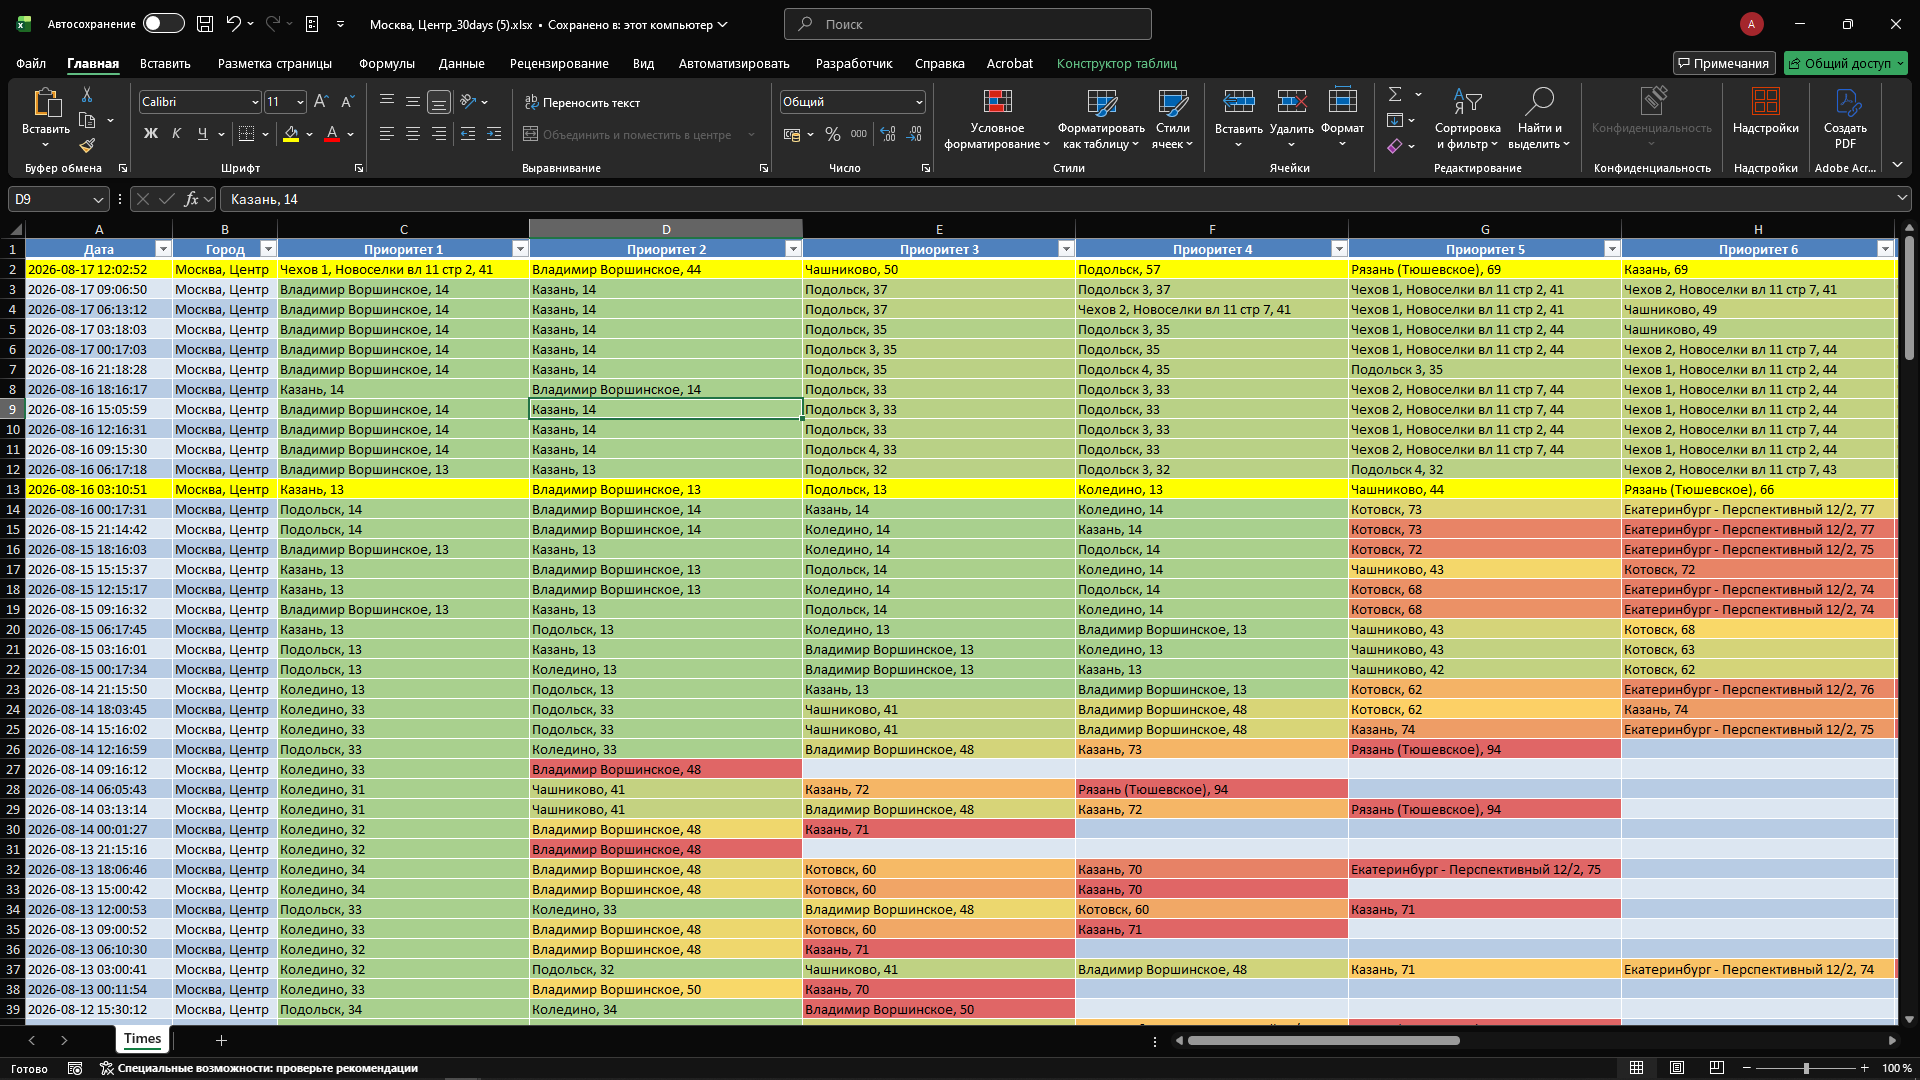Switch to Page Break Preview view

[1717, 1068]
